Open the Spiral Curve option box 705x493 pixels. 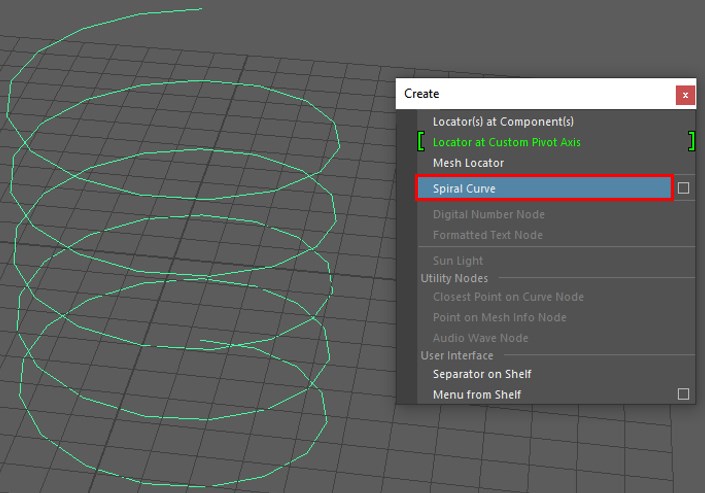tap(684, 188)
